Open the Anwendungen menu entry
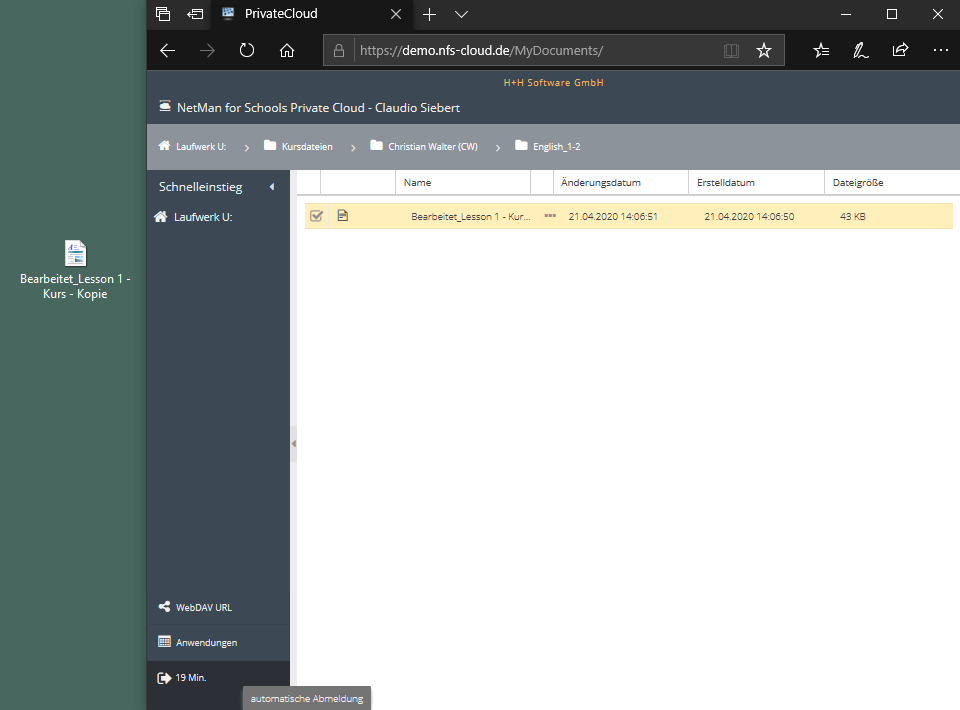 point(206,642)
